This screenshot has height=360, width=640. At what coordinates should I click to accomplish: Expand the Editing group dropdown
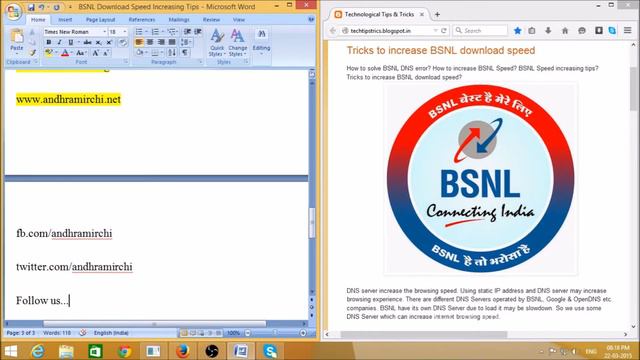(x=261, y=41)
